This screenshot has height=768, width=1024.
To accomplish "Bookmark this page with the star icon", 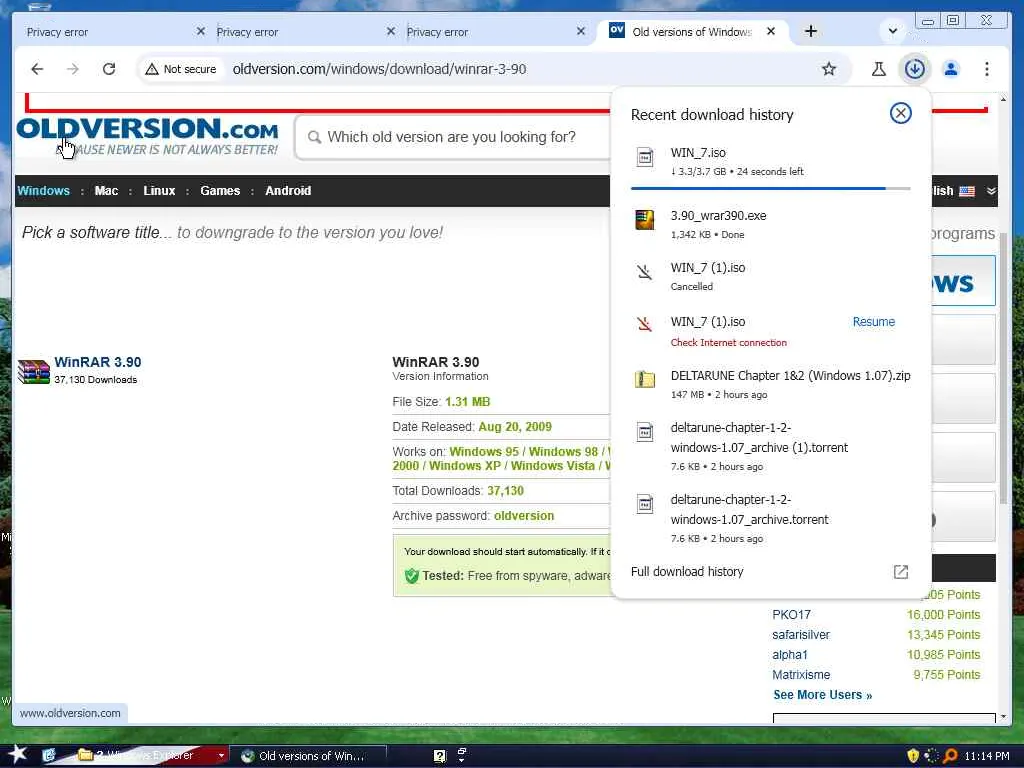I will click(x=829, y=69).
